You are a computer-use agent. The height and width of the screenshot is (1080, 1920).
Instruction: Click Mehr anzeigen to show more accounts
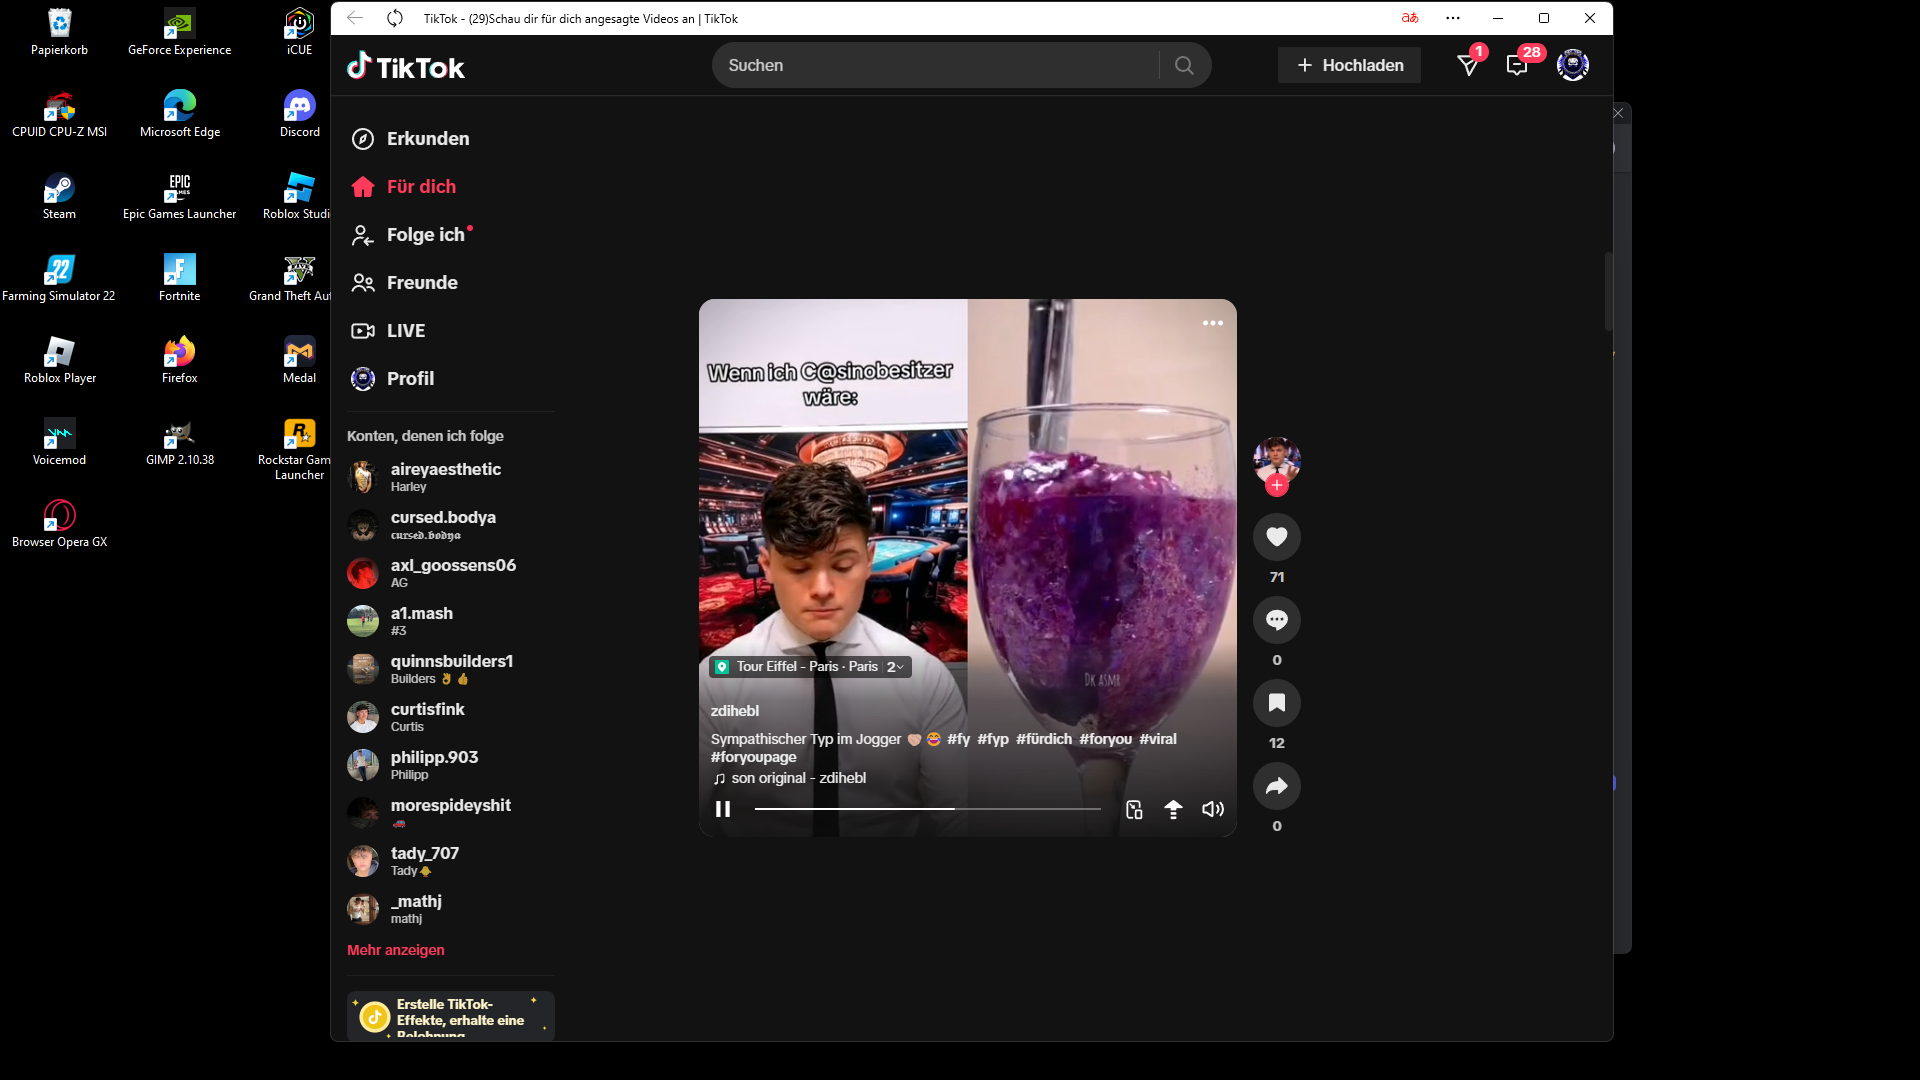[396, 950]
